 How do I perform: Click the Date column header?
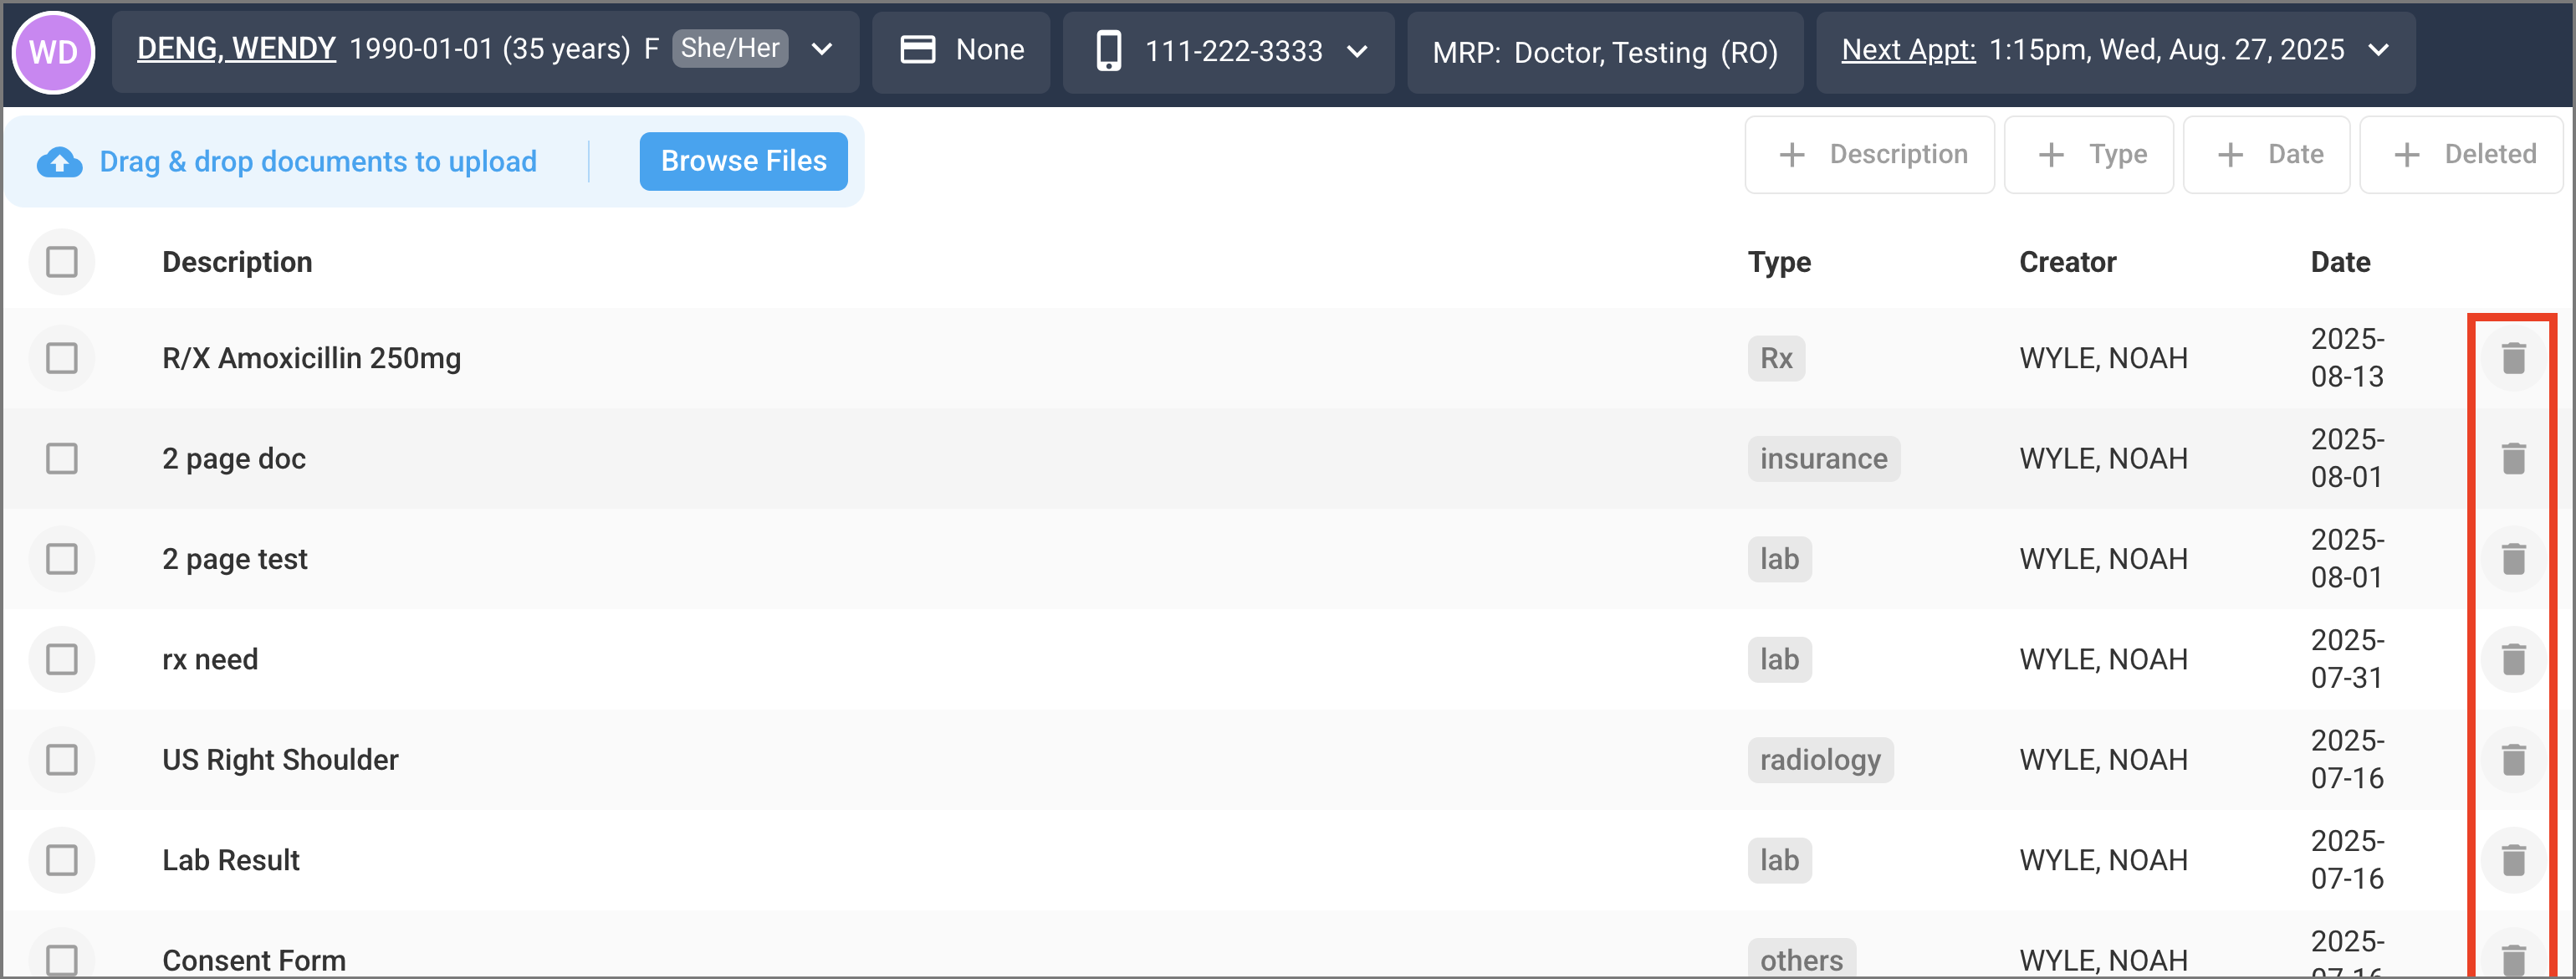point(2340,262)
